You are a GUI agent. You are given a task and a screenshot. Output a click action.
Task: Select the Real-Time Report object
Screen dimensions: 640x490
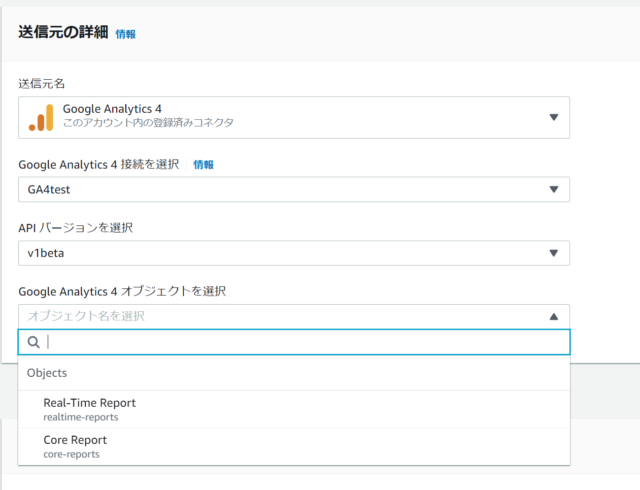pos(294,409)
